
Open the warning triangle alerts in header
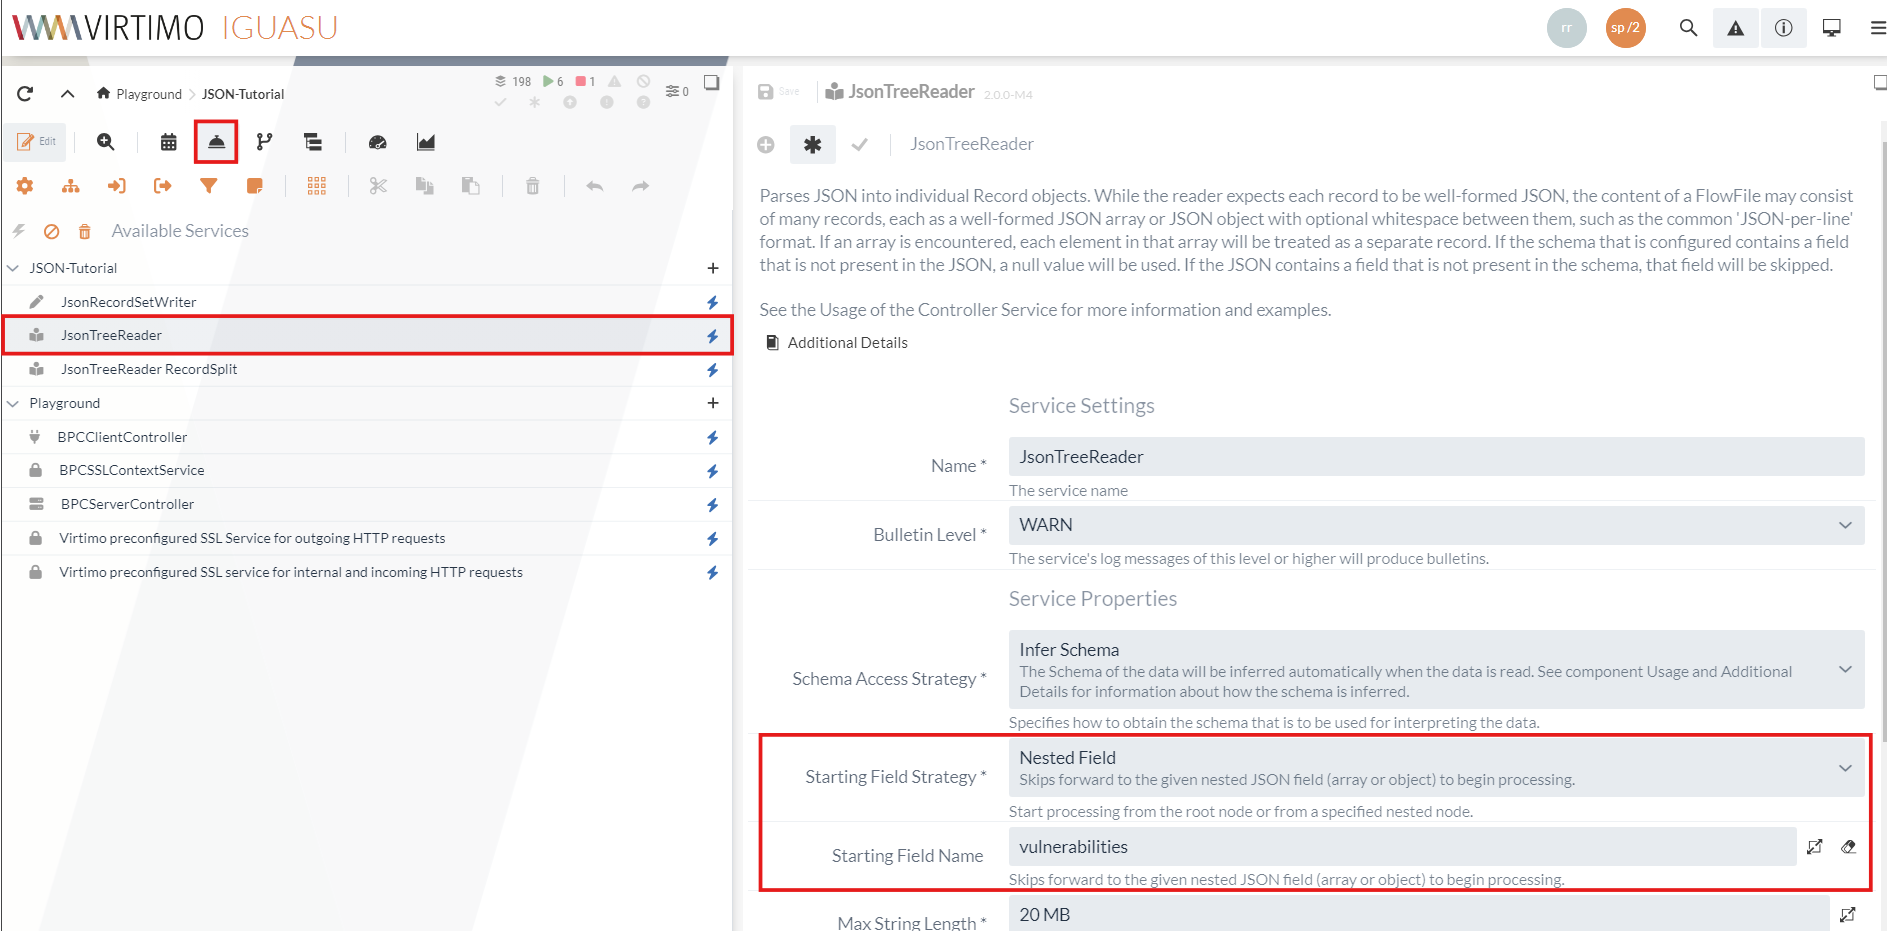click(1736, 28)
